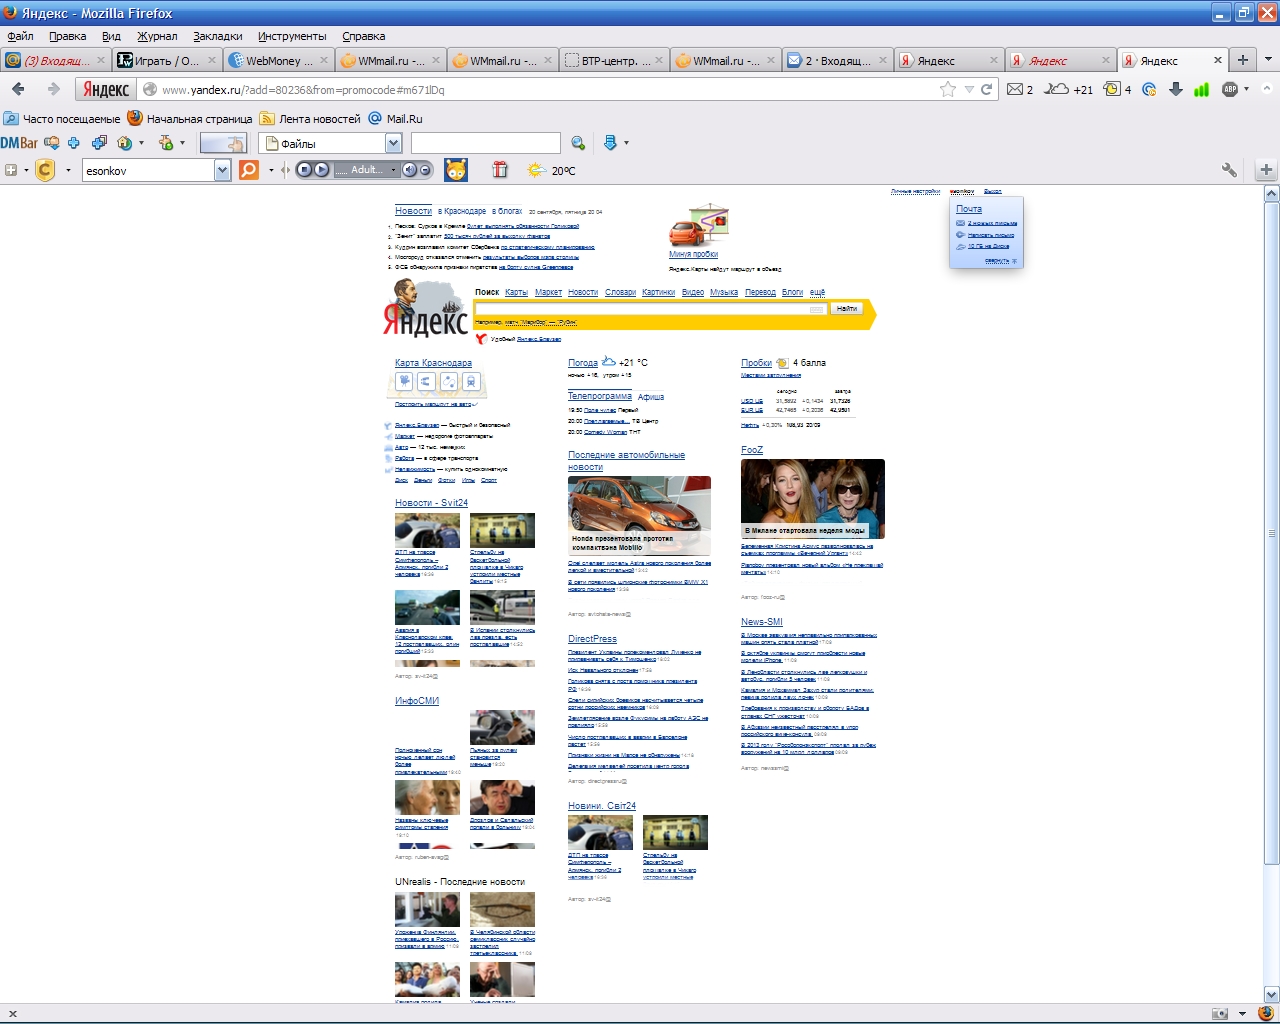Open the Adblock Plus dropdown arrow
Image resolution: width=1280 pixels, height=1024 pixels.
click(x=1246, y=89)
